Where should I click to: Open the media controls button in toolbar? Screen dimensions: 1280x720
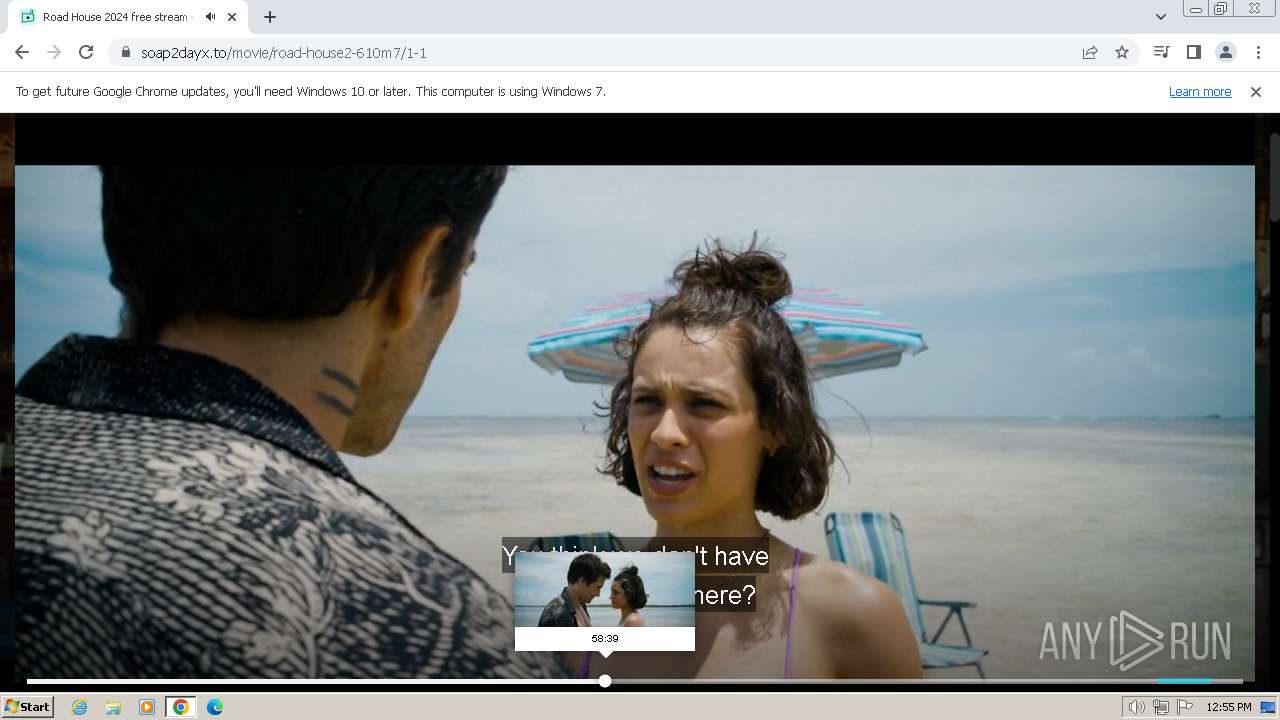tap(1161, 52)
